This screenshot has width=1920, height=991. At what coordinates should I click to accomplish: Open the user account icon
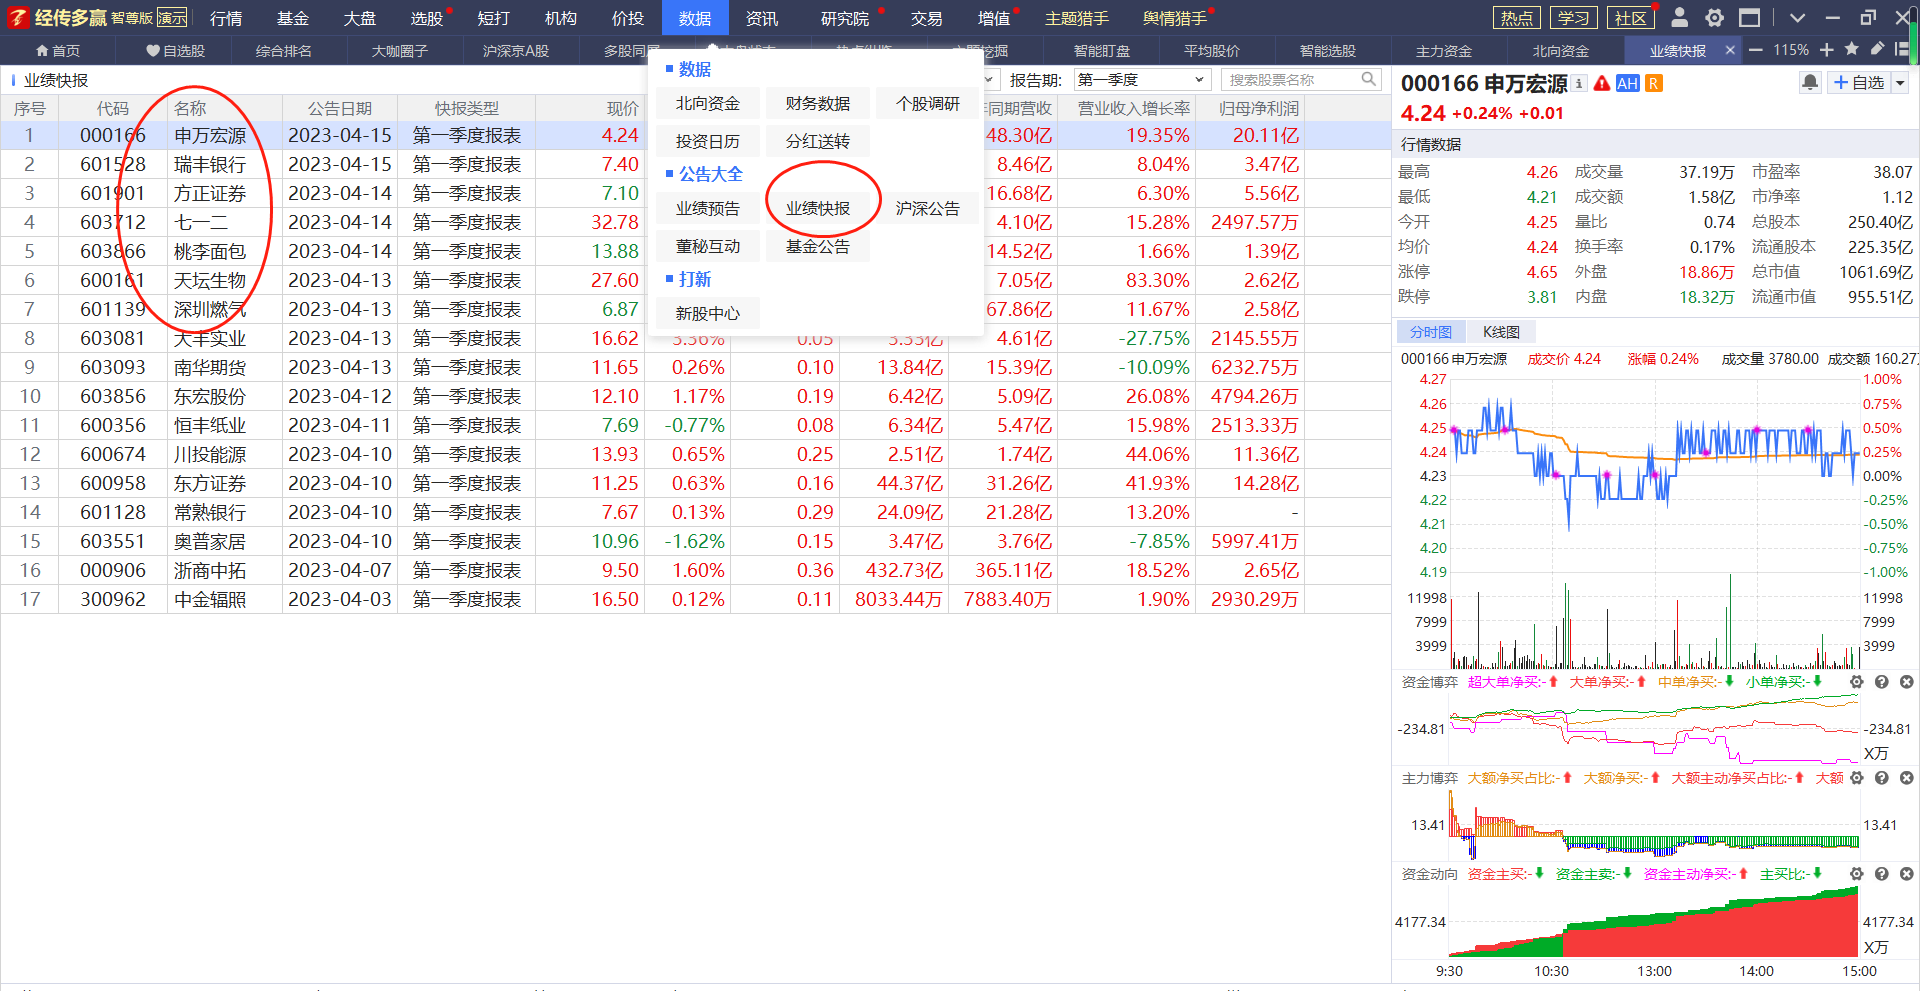[1680, 18]
